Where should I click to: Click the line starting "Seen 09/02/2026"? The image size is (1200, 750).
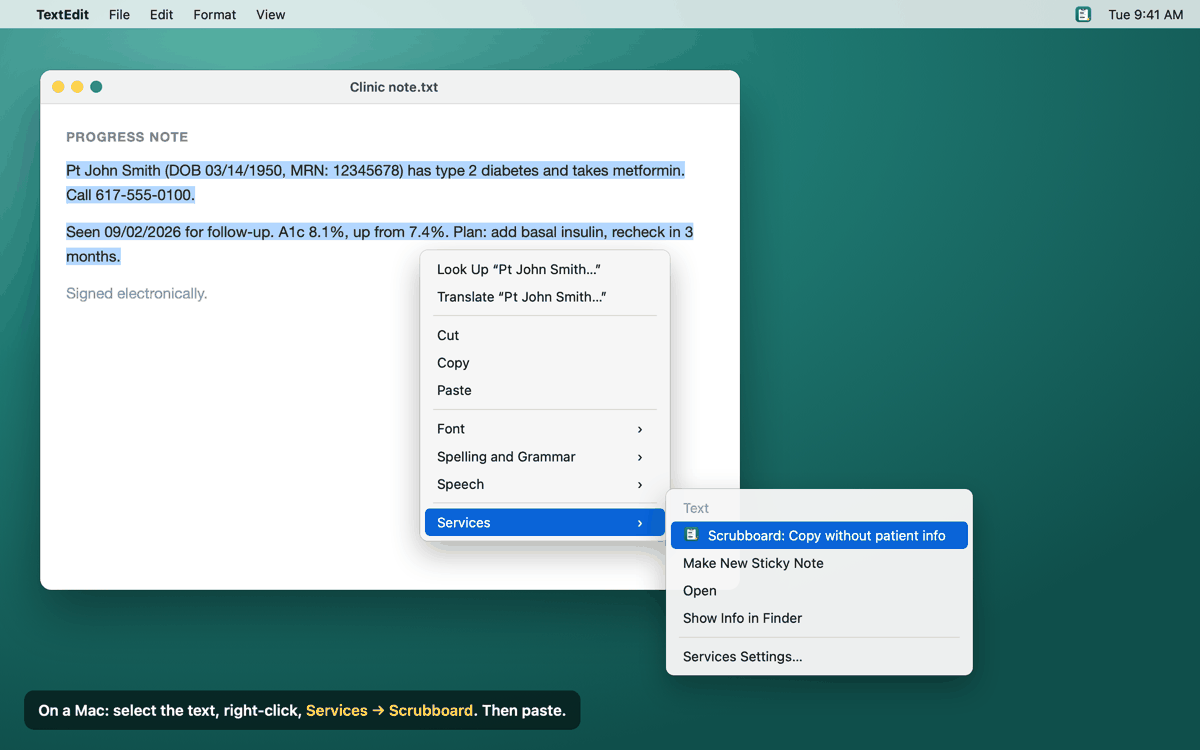click(x=380, y=232)
